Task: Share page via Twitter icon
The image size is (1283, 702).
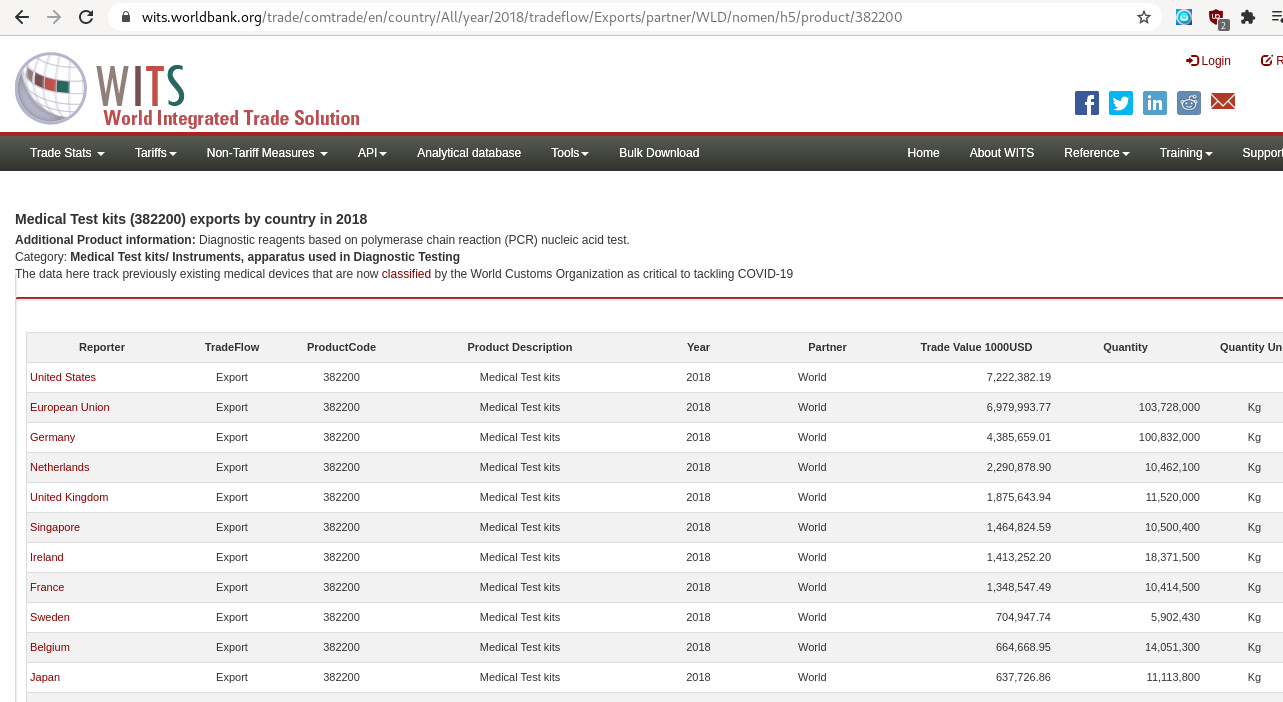Action: pos(1121,102)
